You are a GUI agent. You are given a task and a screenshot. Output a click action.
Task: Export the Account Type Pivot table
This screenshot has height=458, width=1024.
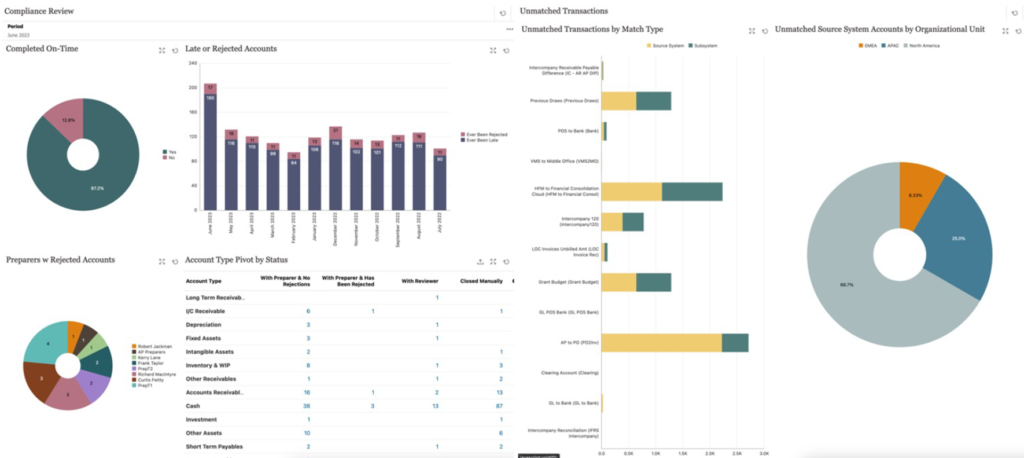coord(480,261)
